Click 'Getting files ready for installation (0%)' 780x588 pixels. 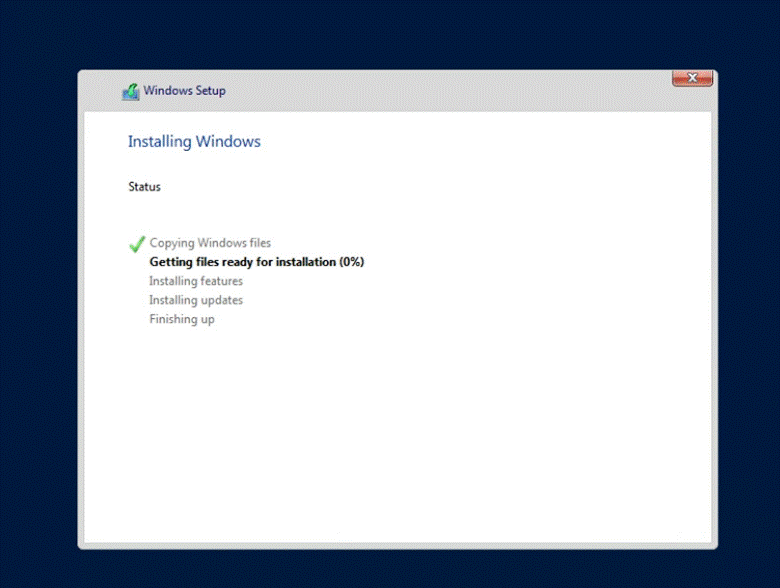(x=257, y=262)
